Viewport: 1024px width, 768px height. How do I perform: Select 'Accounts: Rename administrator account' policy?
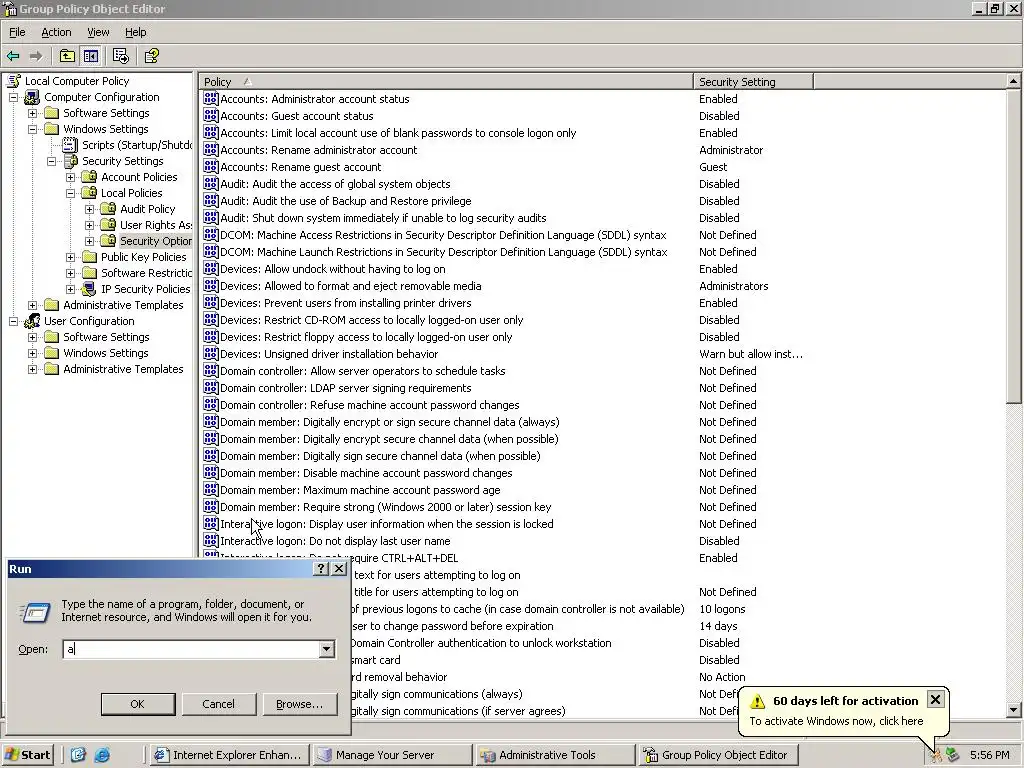[x=319, y=150]
